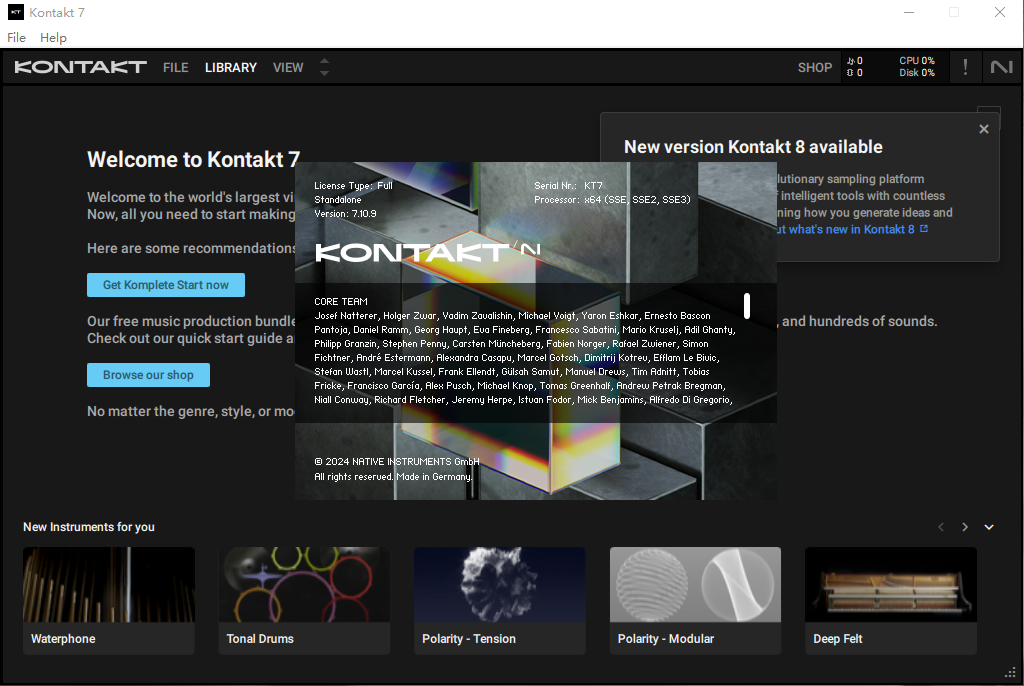
Task: Open the SHOP link in header
Action: 814,67
